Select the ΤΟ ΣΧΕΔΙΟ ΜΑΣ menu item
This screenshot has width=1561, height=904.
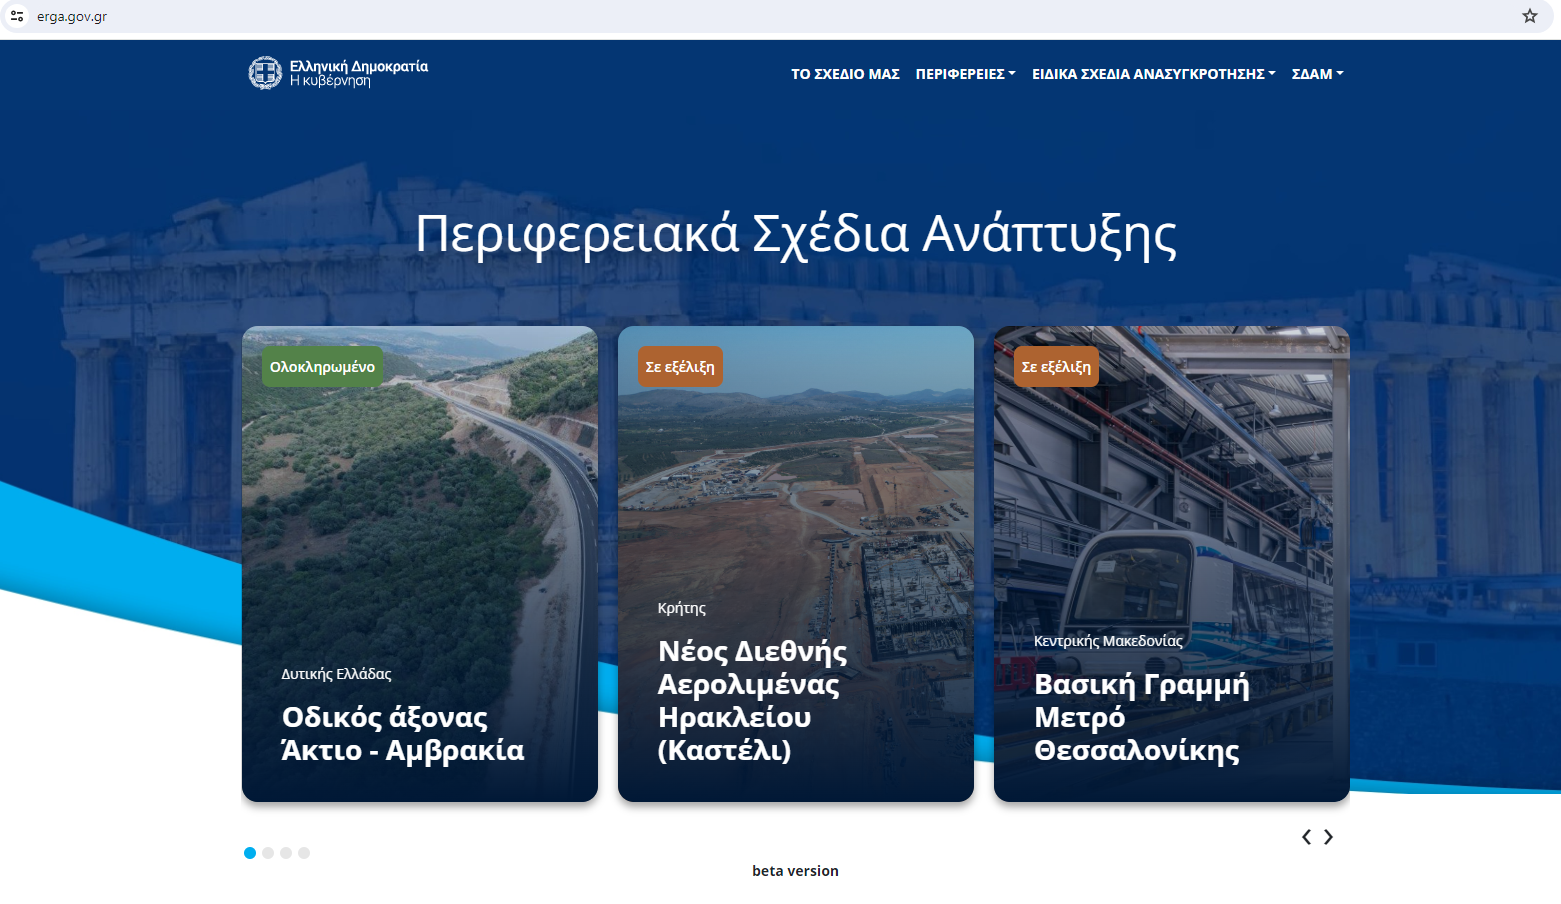845,73
